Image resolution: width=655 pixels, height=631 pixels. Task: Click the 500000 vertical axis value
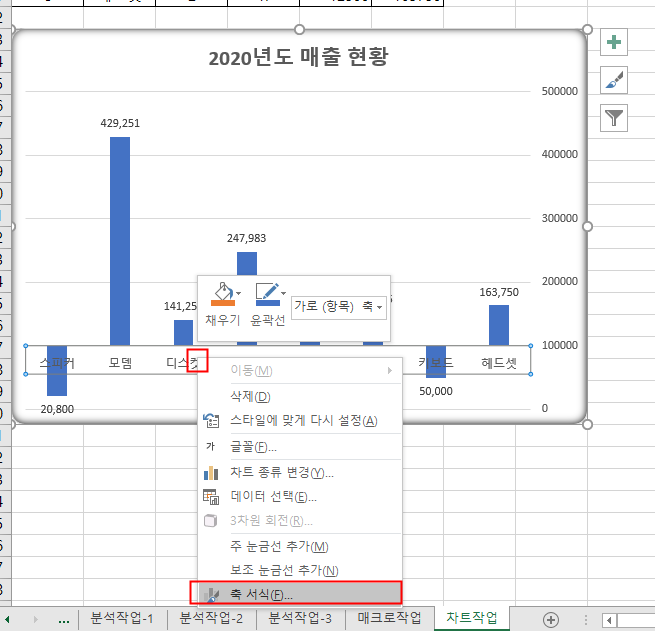[560, 91]
